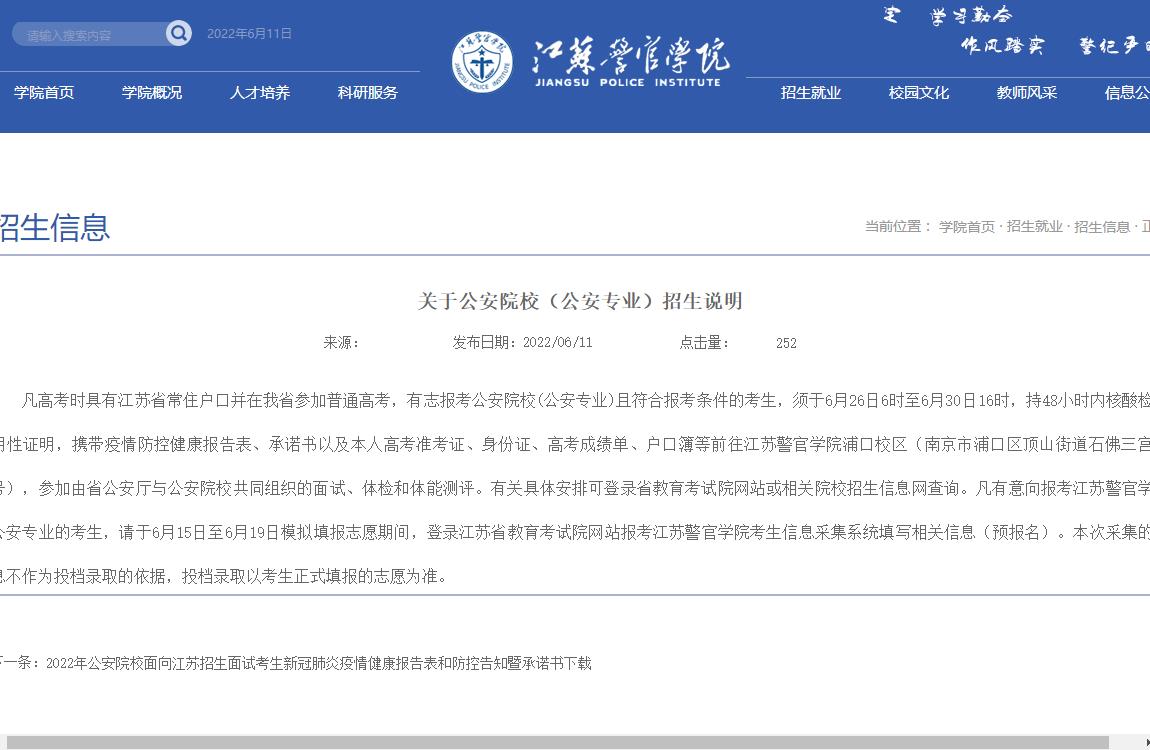This screenshot has width=1150, height=750.
Task: Click the date text 2022年6月11日 in the header
Action: click(249, 34)
